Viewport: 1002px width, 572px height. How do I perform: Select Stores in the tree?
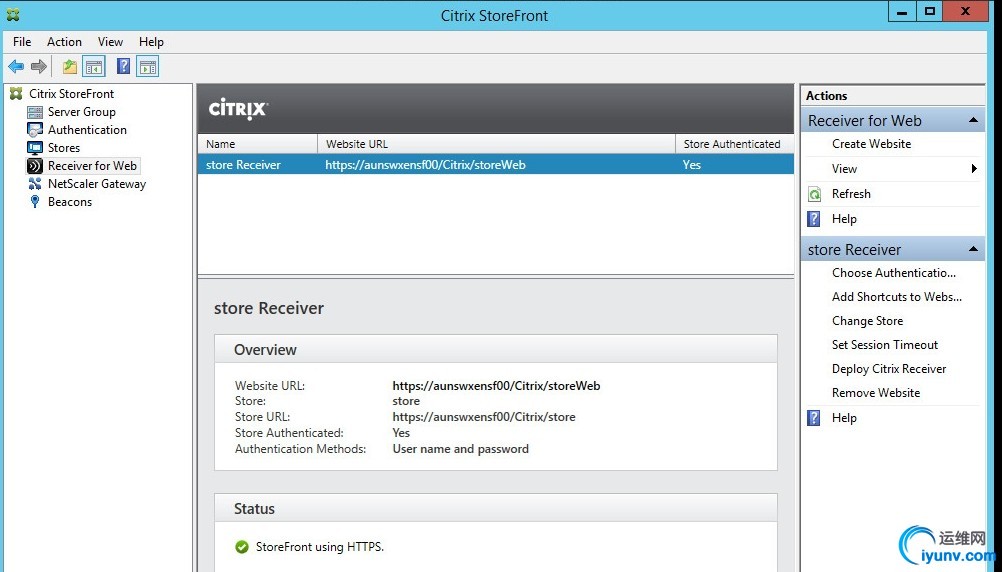point(64,148)
